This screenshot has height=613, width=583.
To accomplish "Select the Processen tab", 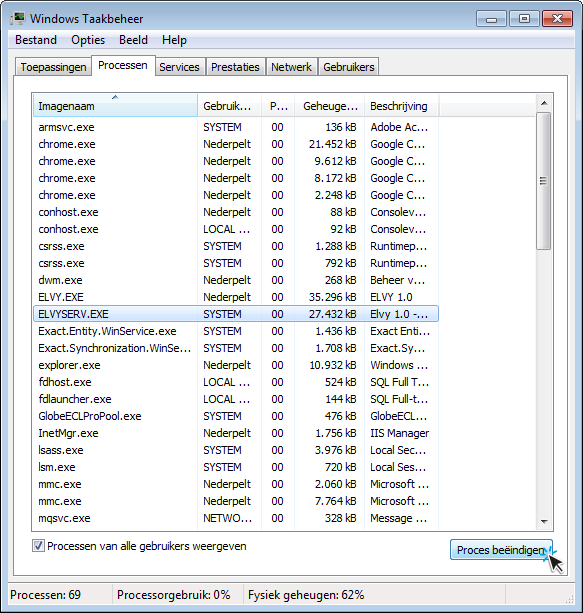I will pos(123,65).
